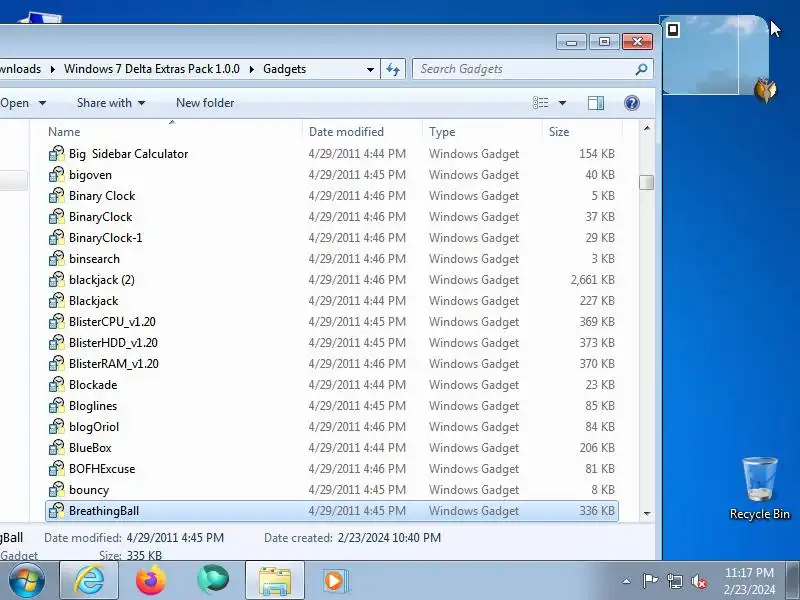Select the bigoven gadget file icon
The width and height of the screenshot is (800, 600).
[57, 174]
